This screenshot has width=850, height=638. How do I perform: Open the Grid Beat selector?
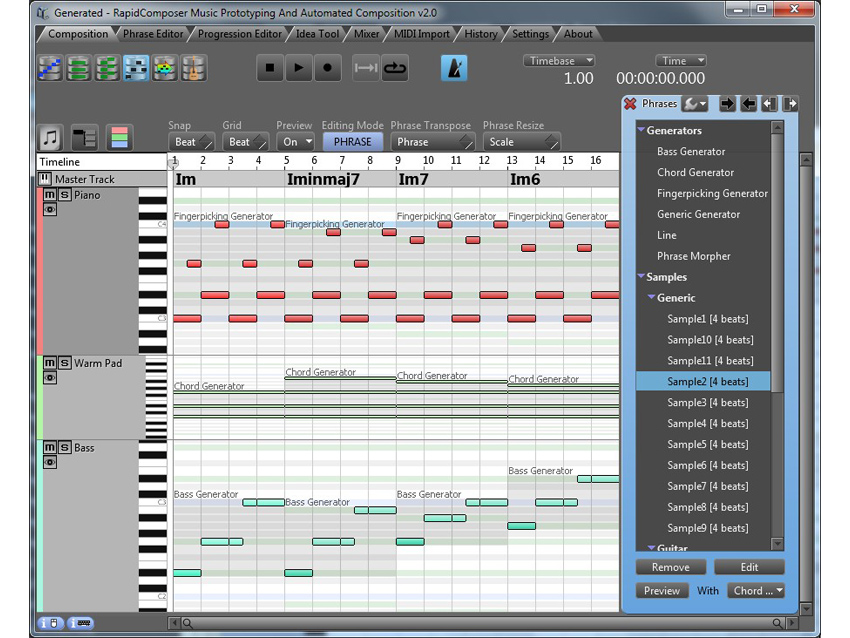tap(245, 142)
